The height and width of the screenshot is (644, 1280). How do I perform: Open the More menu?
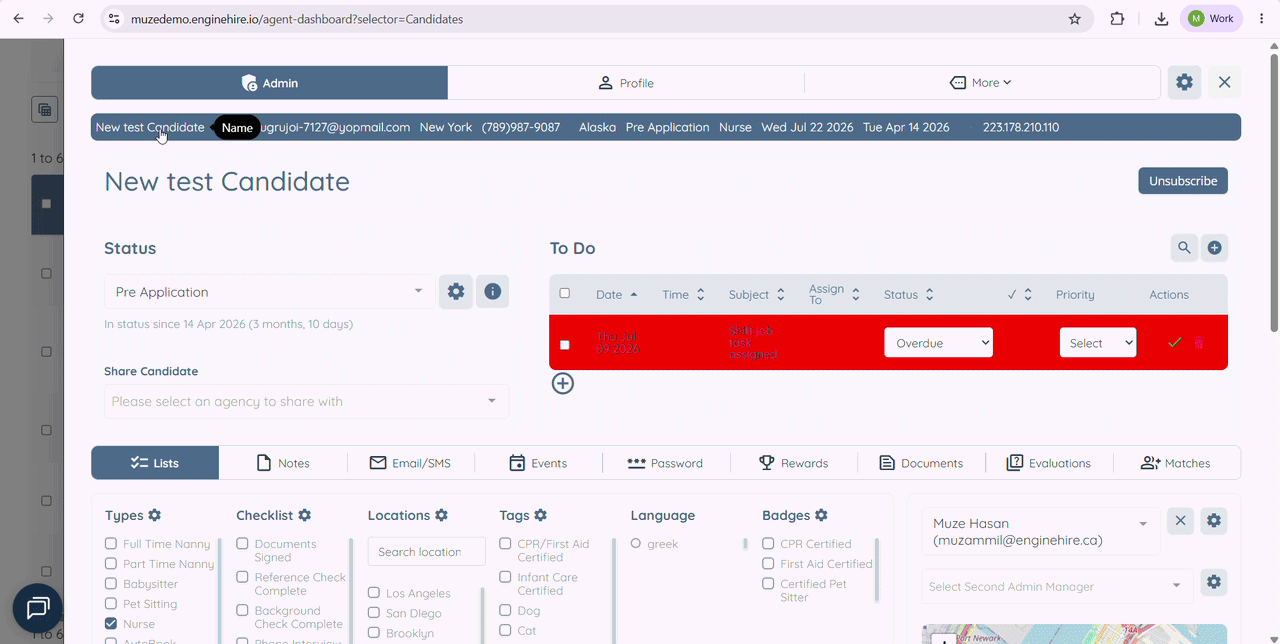981,83
